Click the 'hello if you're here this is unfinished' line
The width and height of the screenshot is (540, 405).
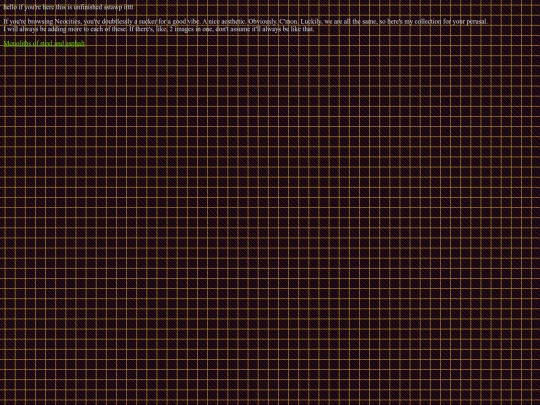[68, 7]
